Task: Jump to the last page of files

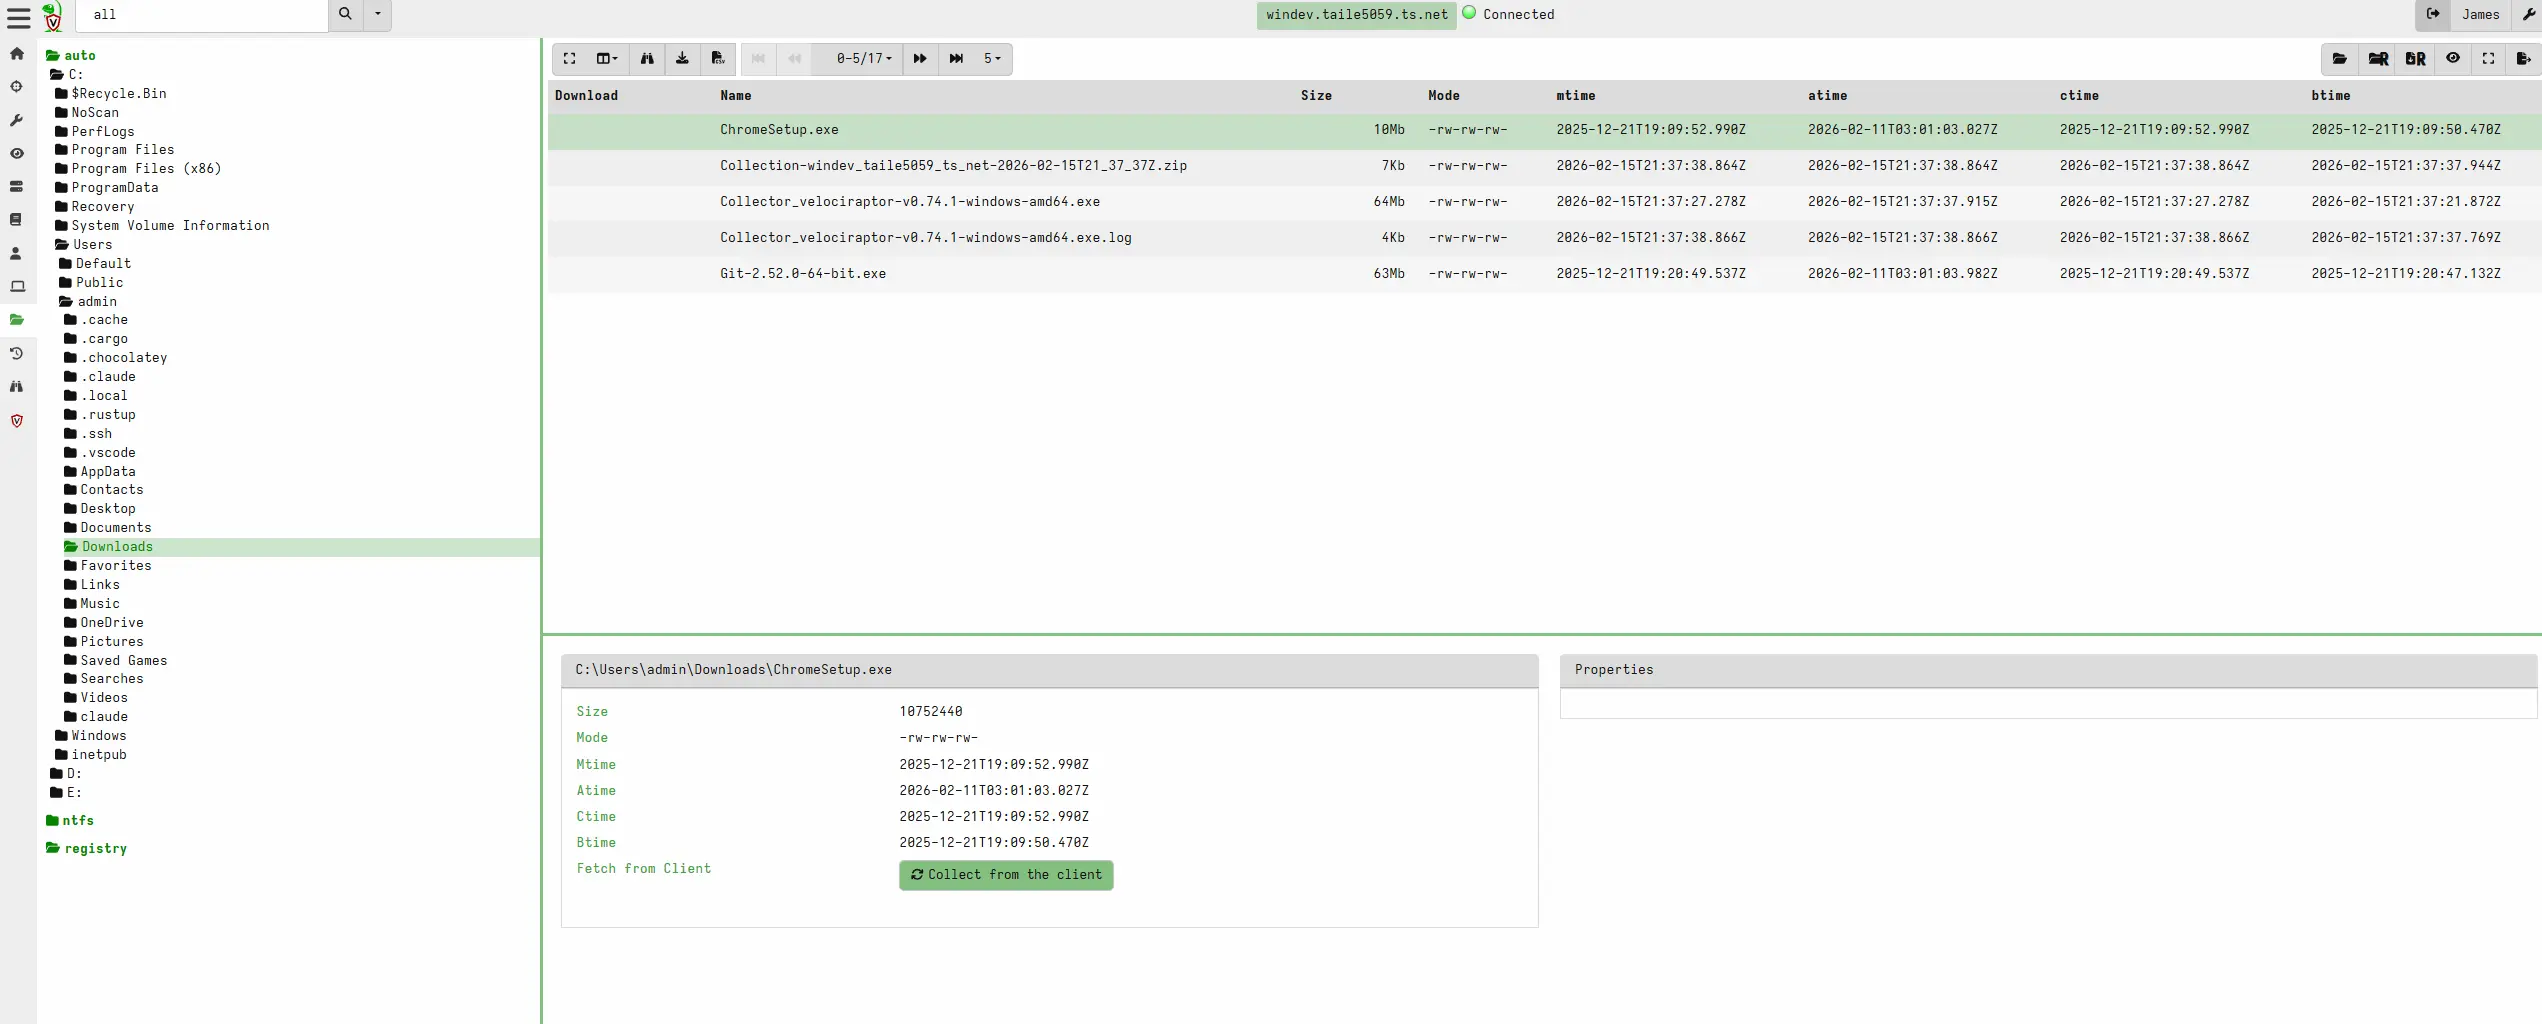Action: 956,59
